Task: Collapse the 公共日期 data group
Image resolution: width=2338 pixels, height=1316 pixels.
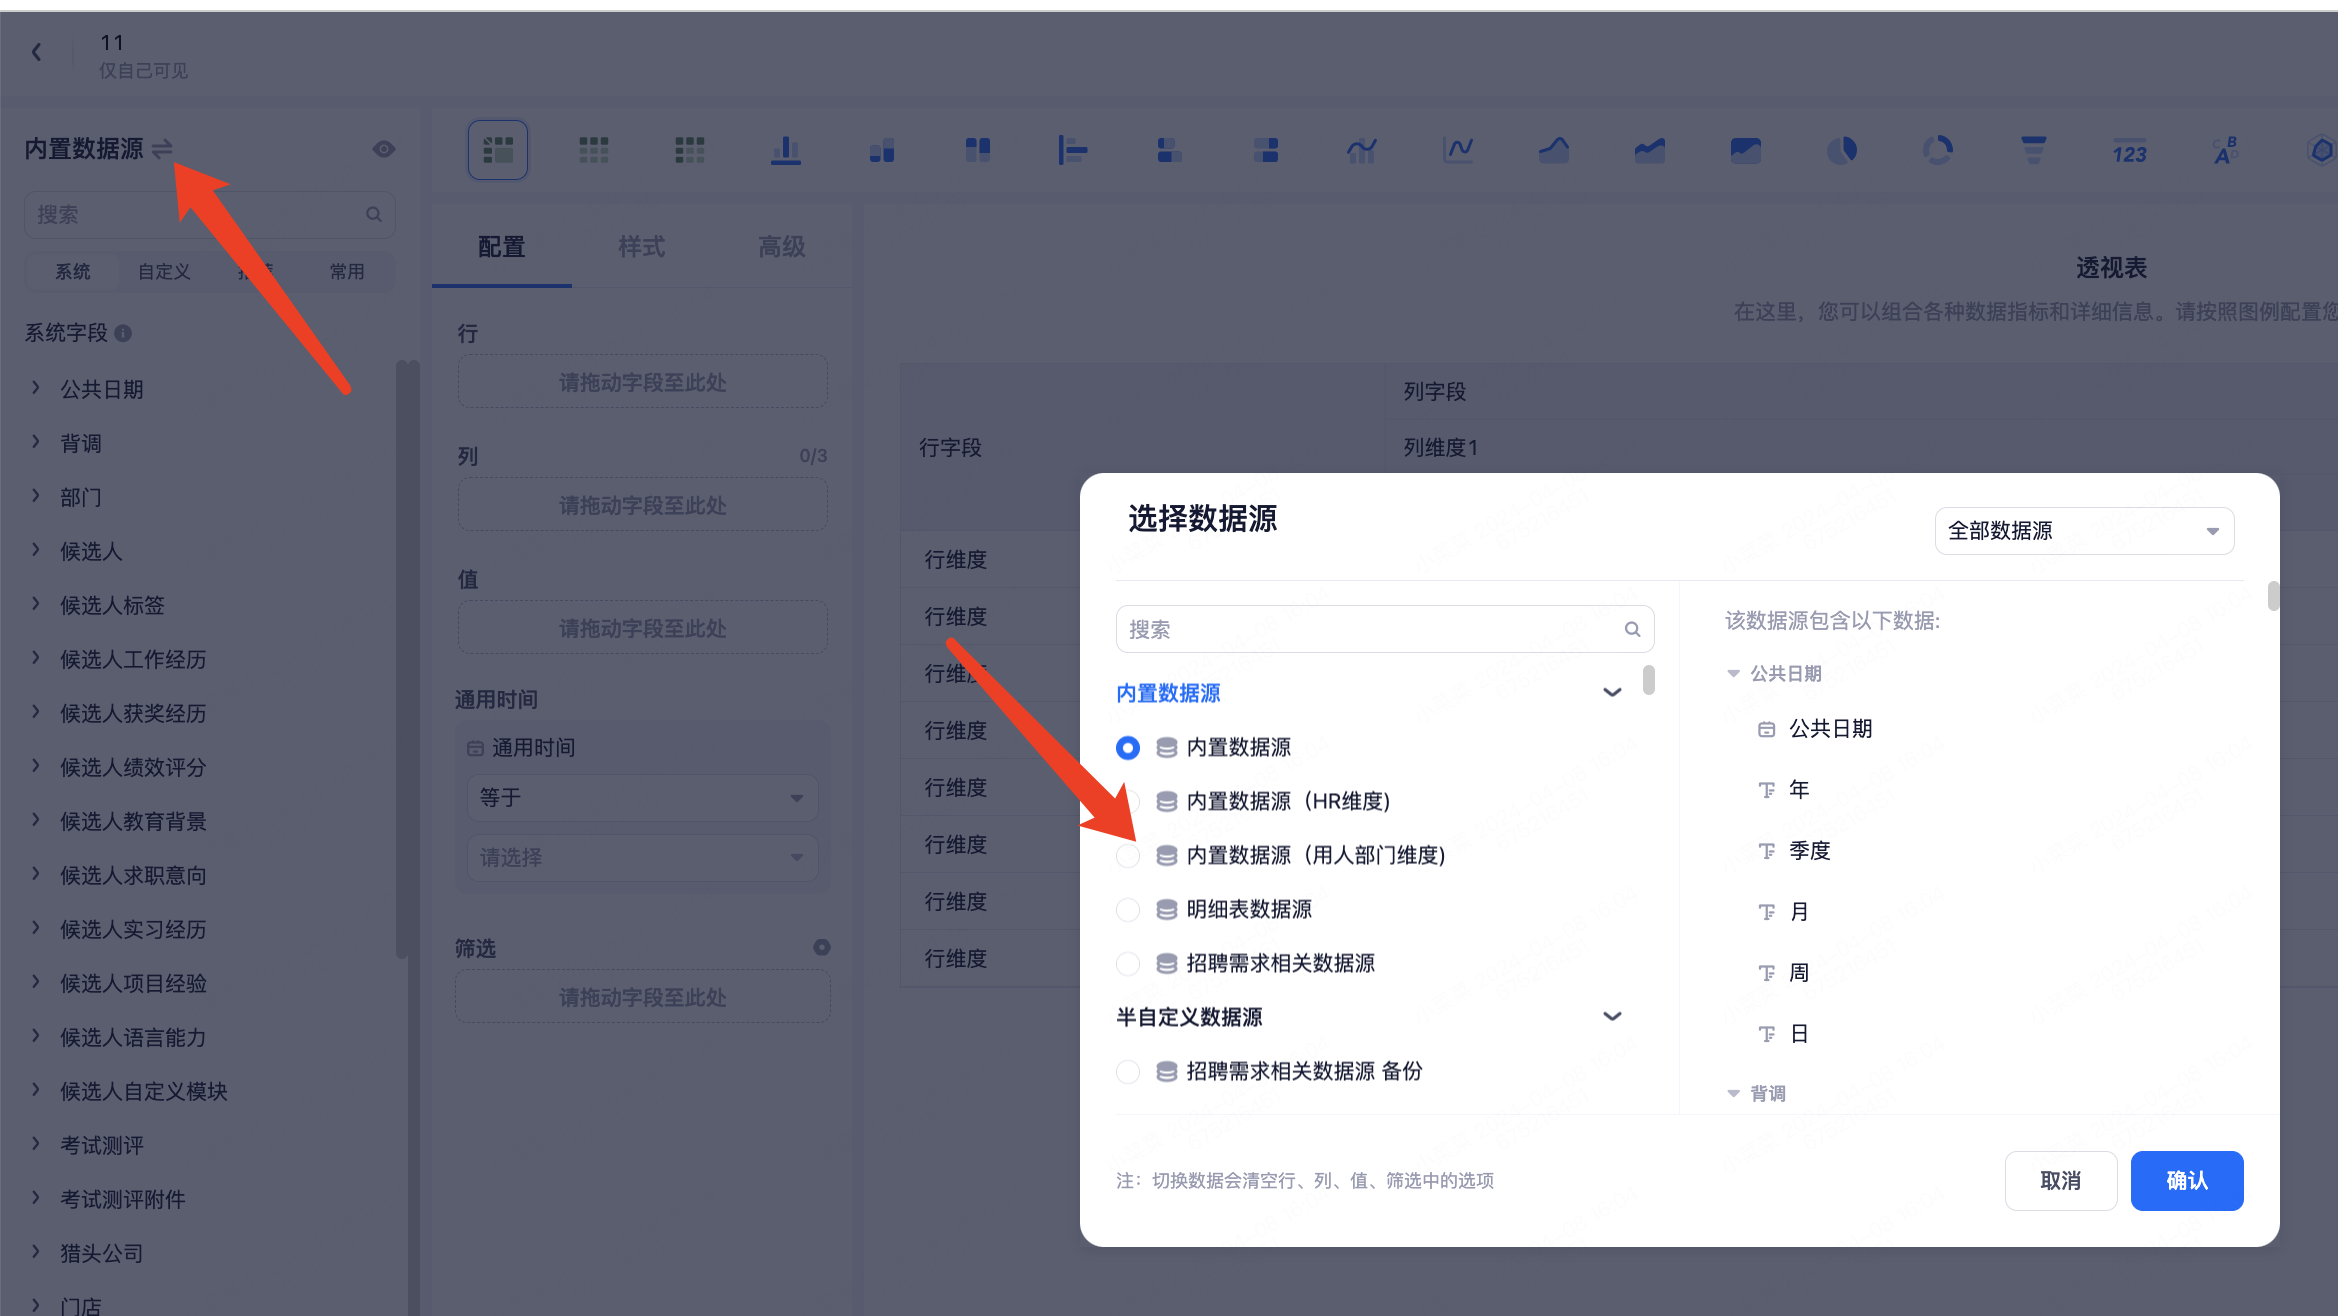Action: click(1734, 674)
